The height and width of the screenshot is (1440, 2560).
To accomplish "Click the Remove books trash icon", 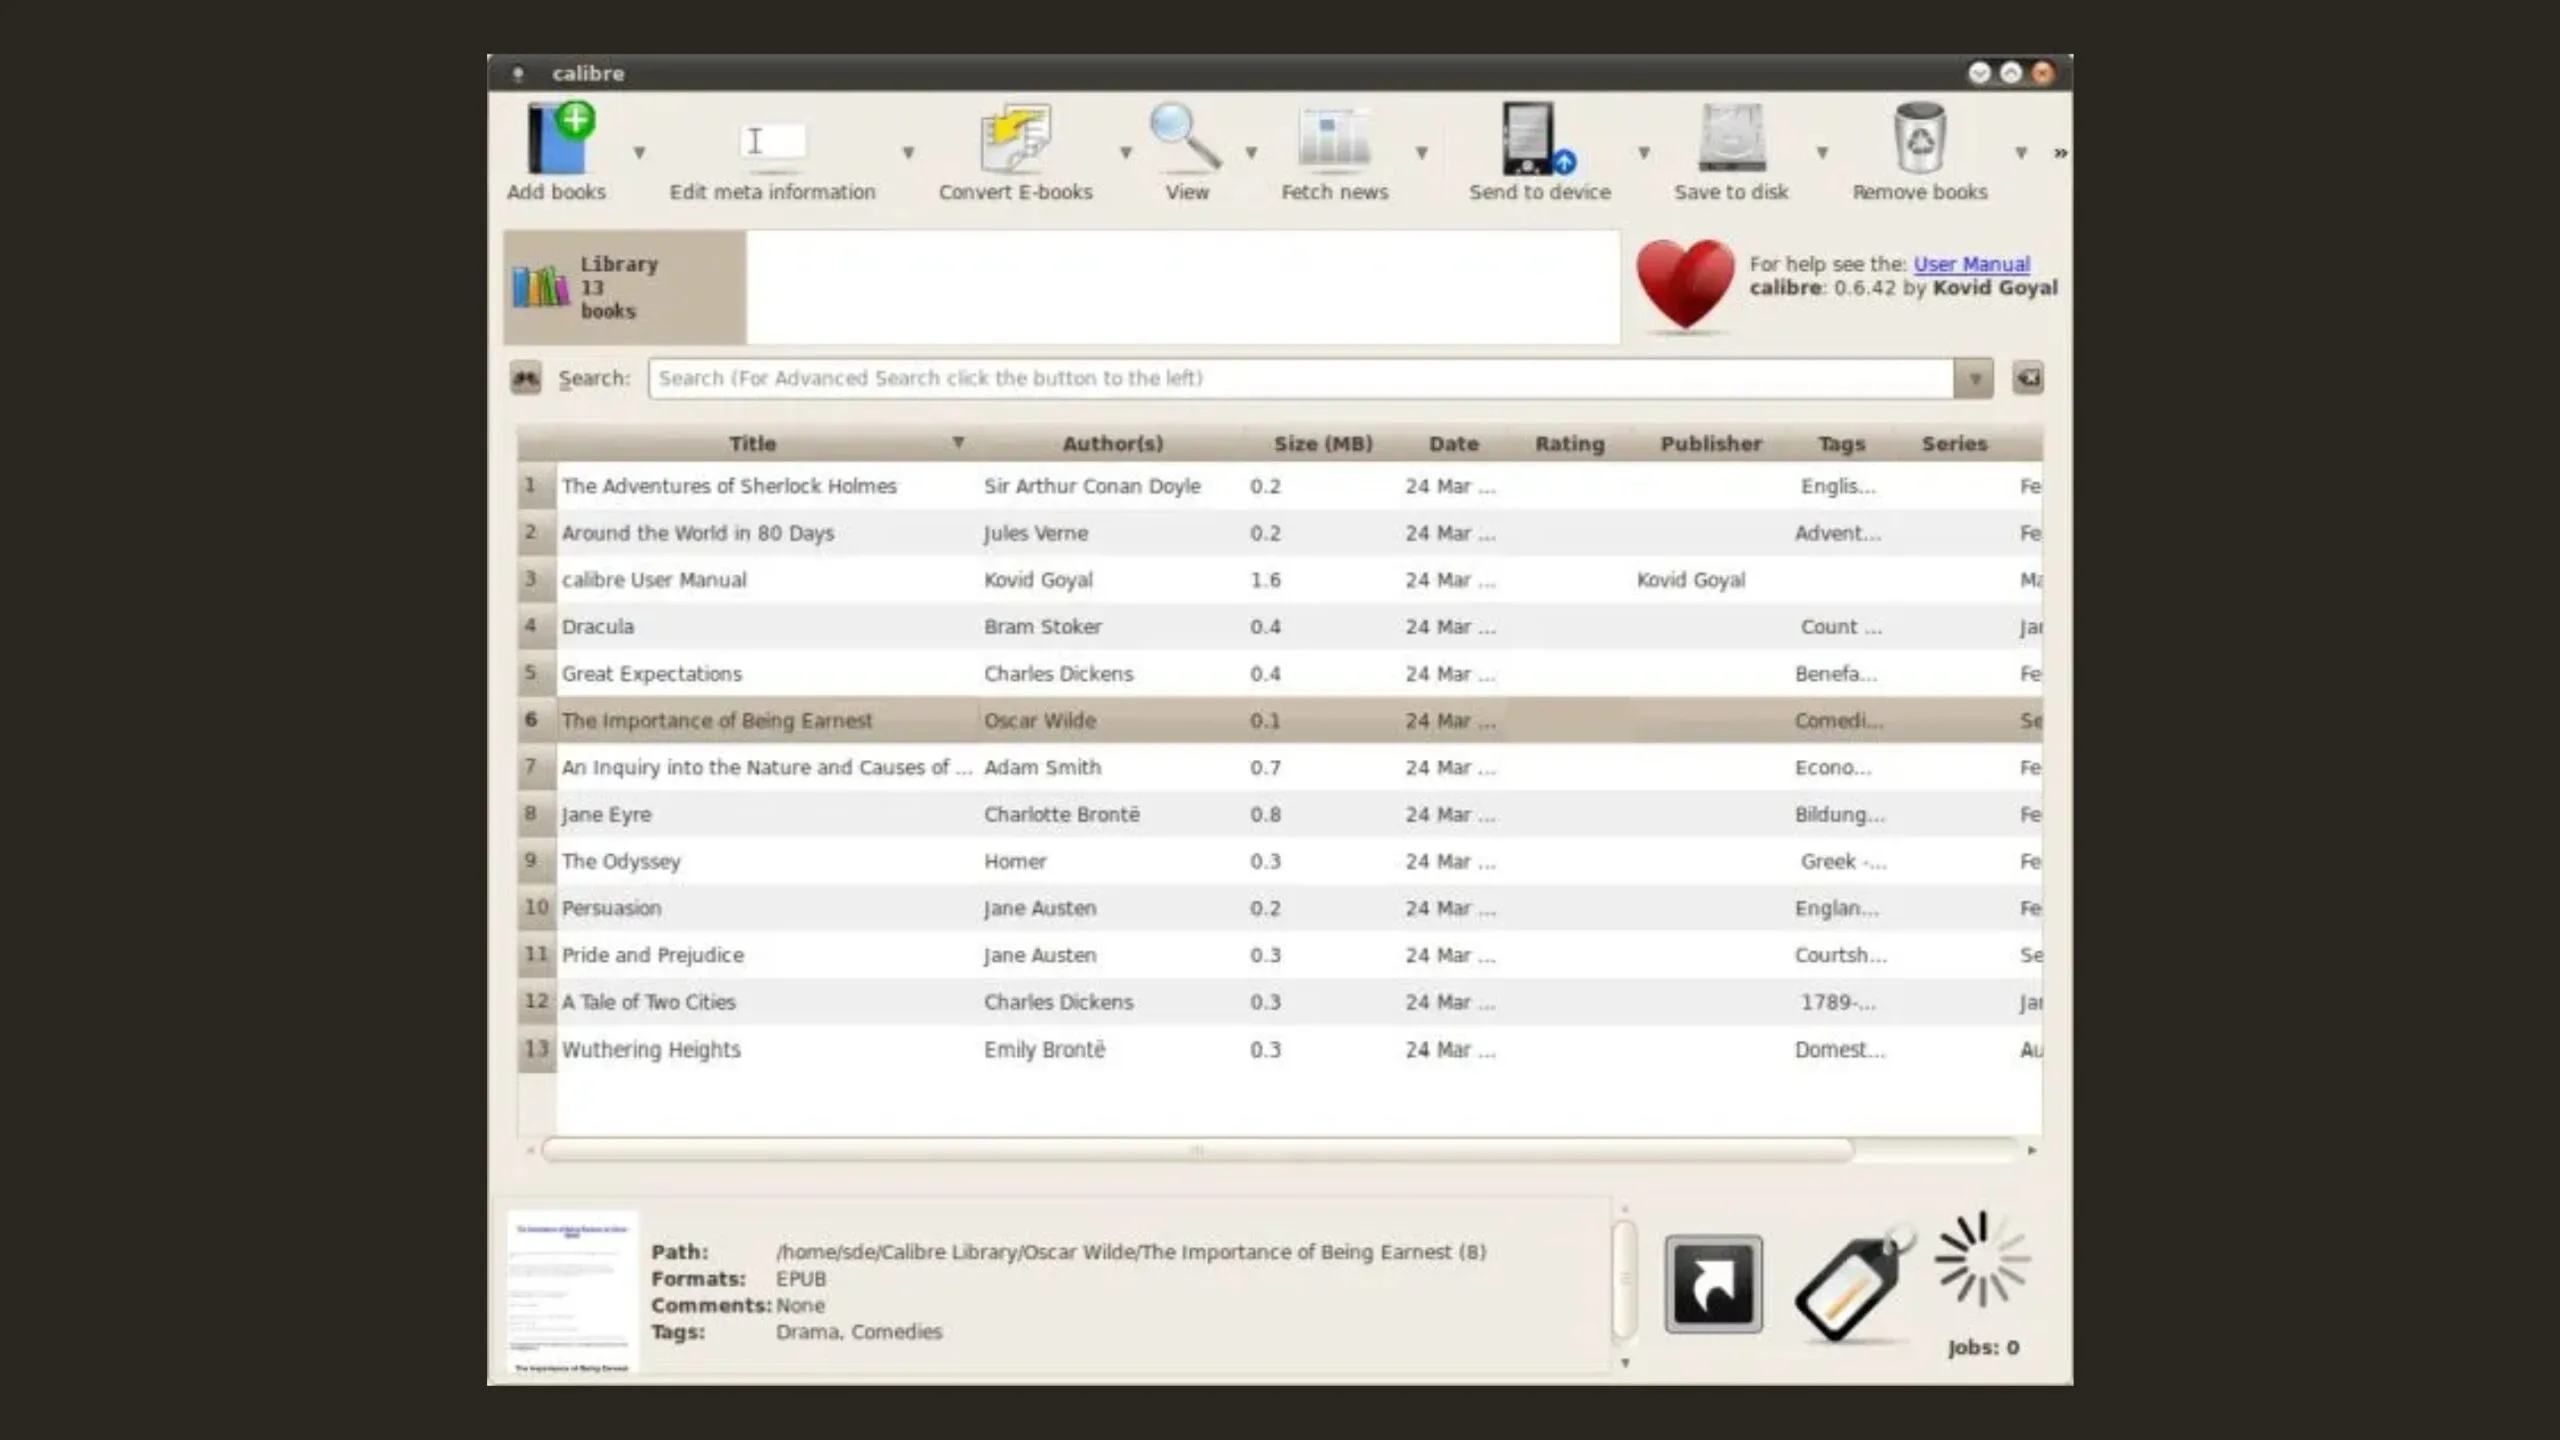I will [1919, 138].
